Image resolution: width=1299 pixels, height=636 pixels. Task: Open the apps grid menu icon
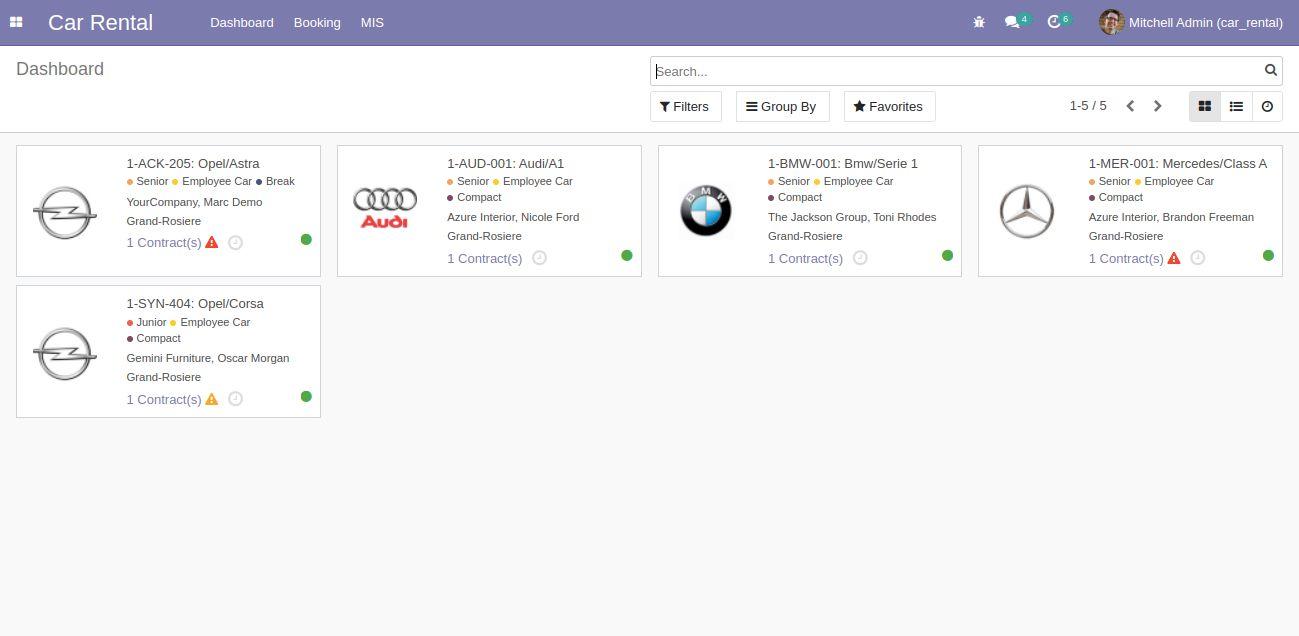(x=16, y=22)
